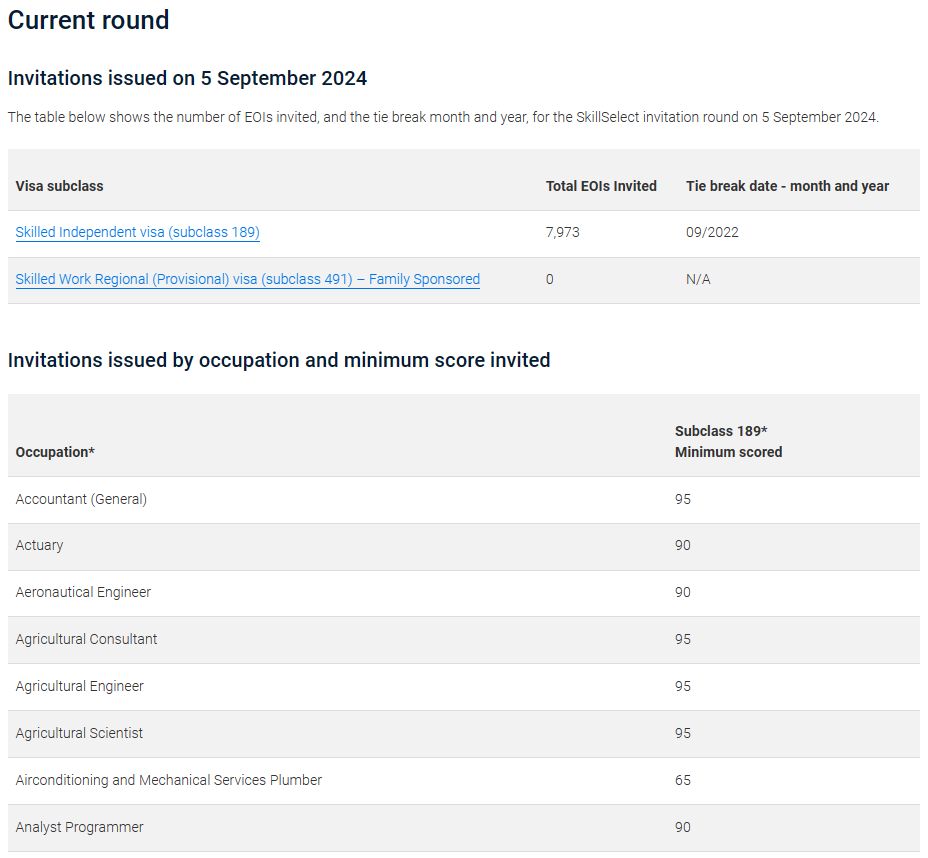Click the 7,973 total EOIs invited value
The image size is (928, 858).
(x=563, y=232)
